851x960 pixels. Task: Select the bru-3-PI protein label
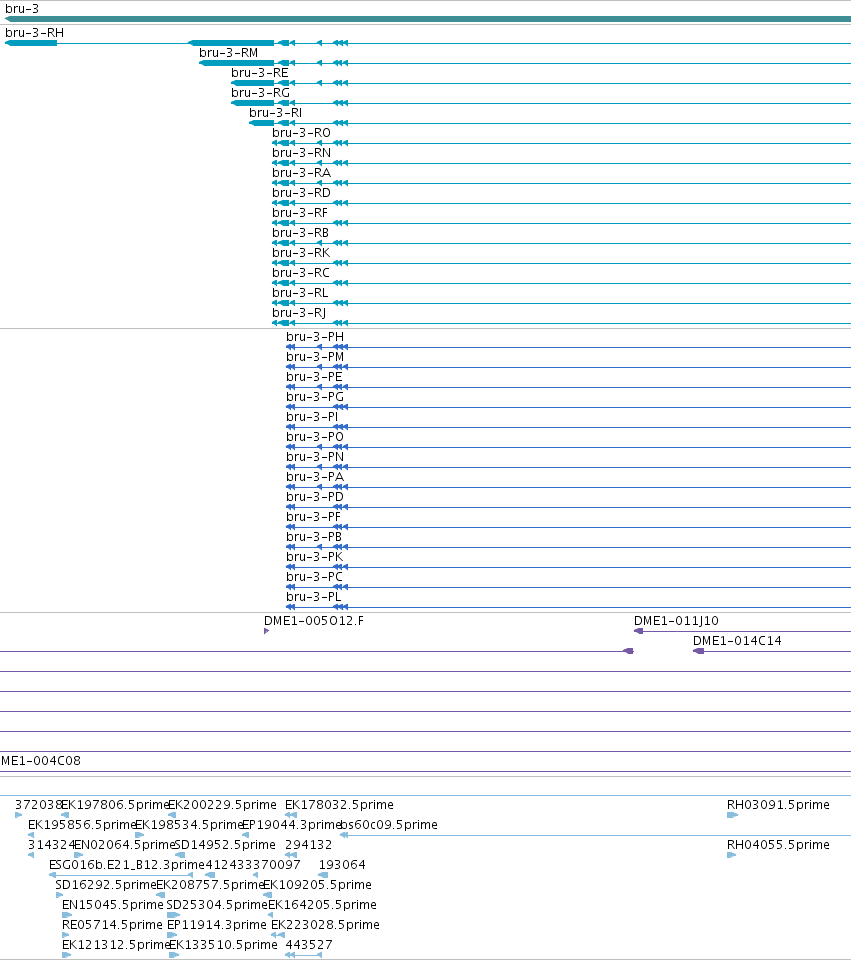312,417
